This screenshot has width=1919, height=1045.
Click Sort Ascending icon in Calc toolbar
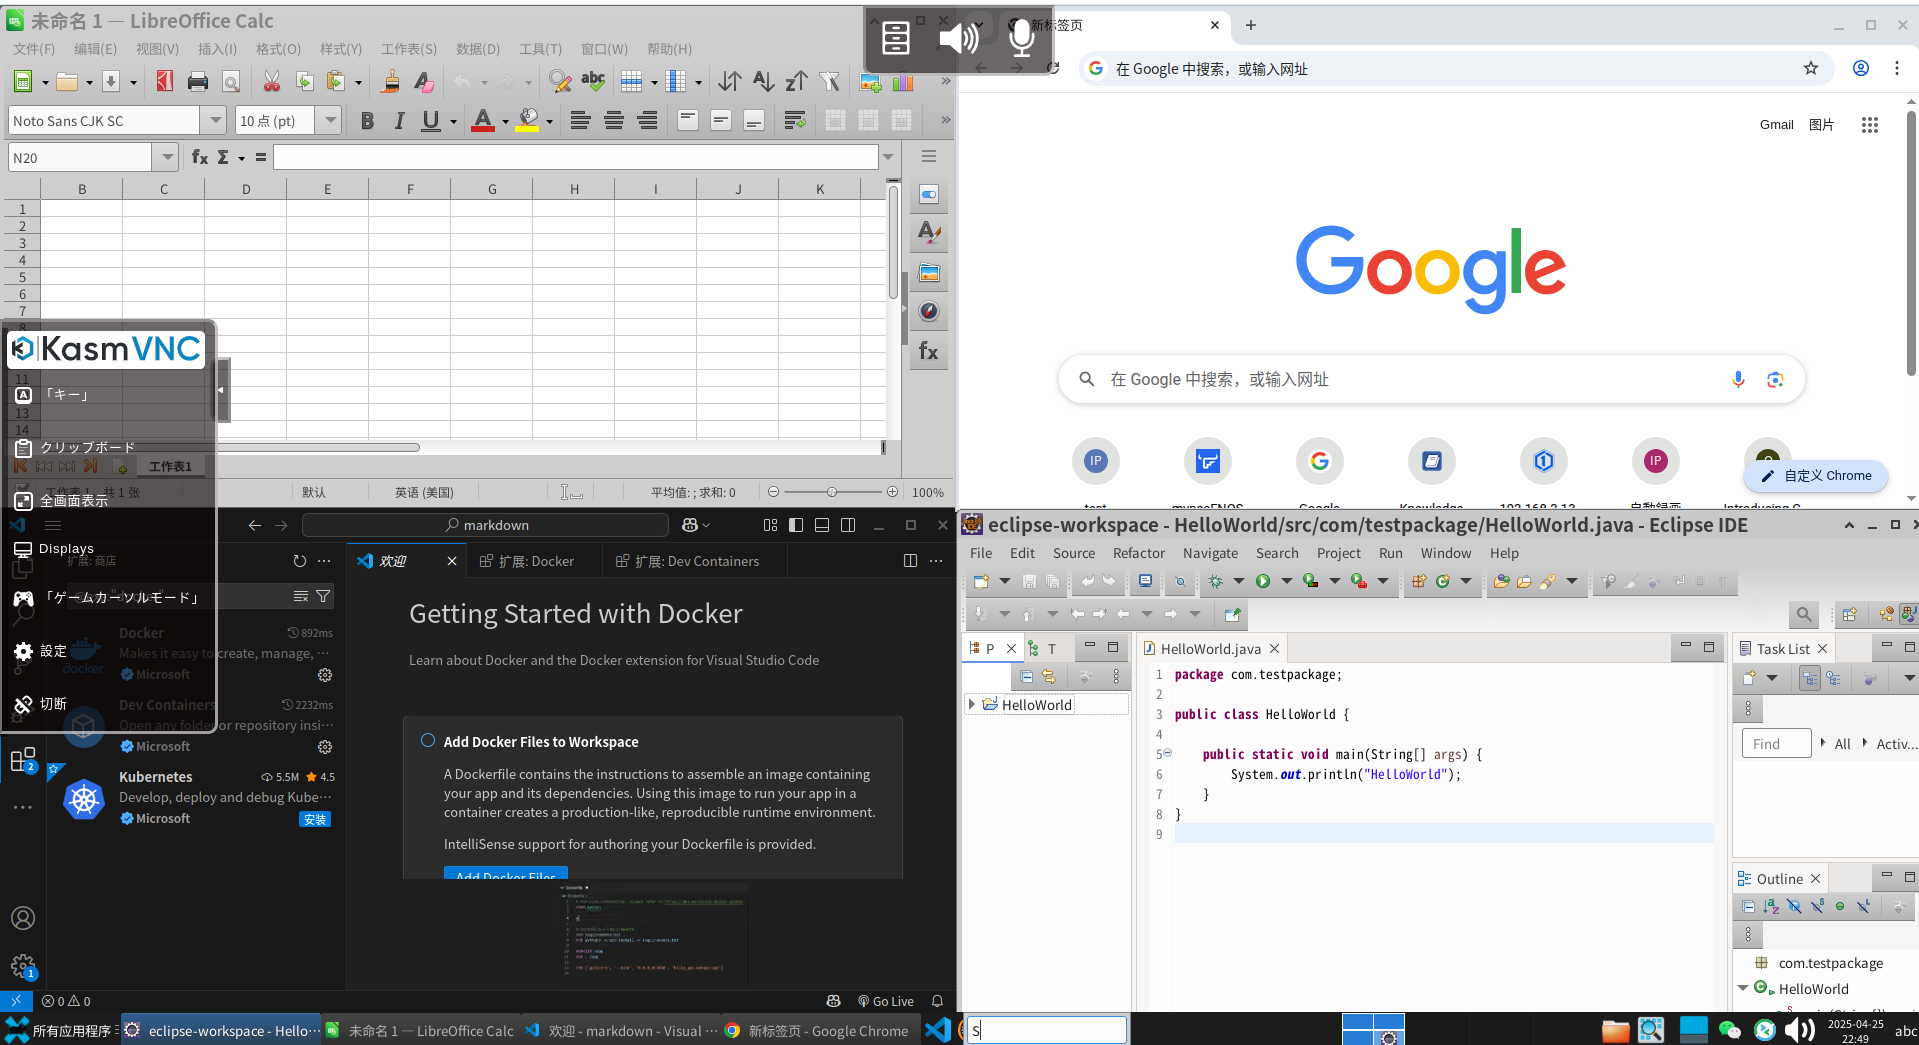tap(763, 82)
